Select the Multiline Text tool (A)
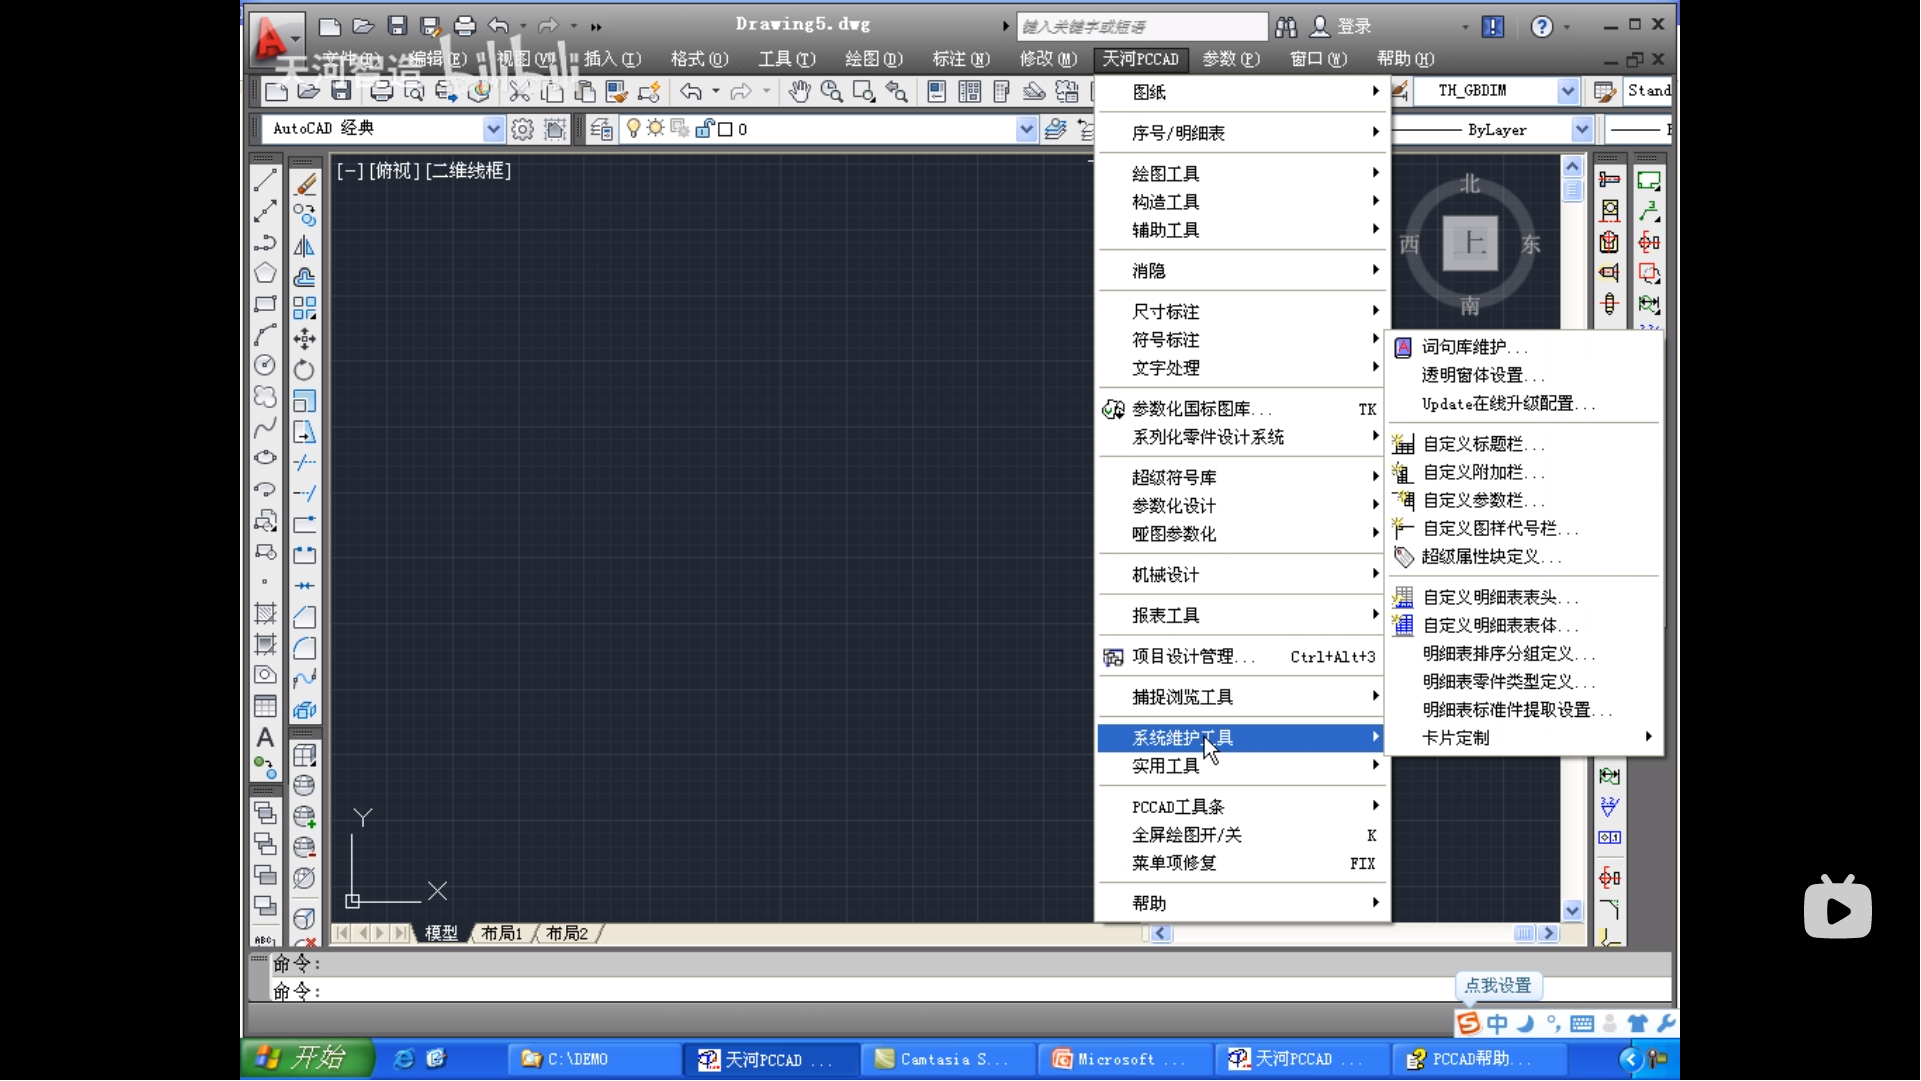Viewport: 1921px width, 1081px height. pyautogui.click(x=265, y=737)
